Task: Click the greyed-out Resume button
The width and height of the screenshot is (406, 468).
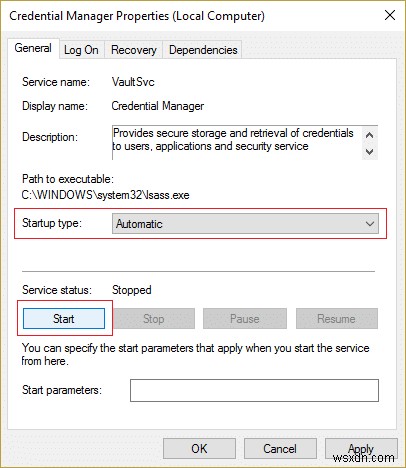Action: tap(337, 319)
